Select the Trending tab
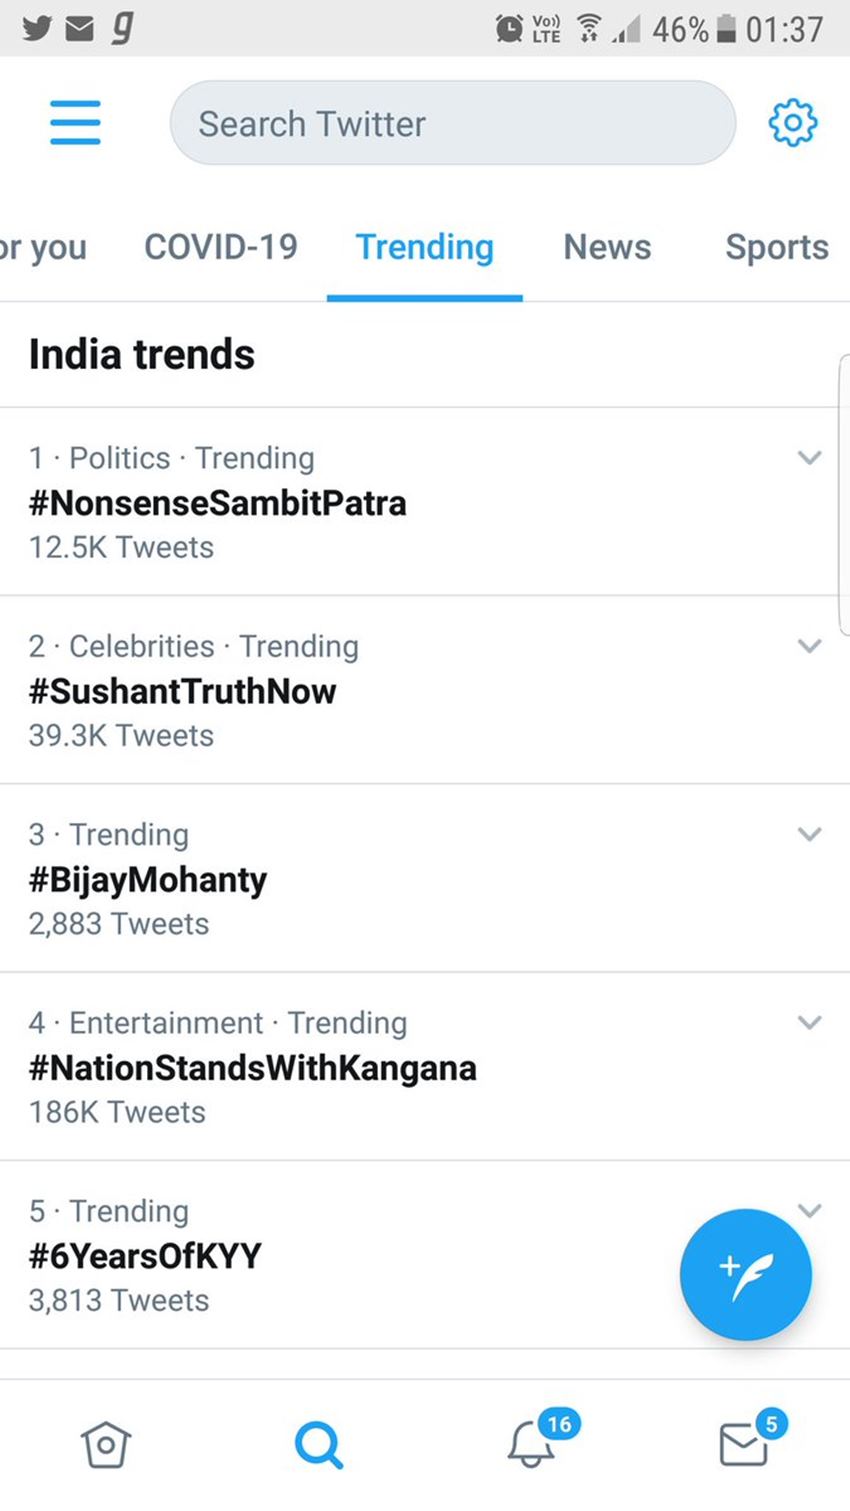The width and height of the screenshot is (850, 1511). [x=425, y=247]
